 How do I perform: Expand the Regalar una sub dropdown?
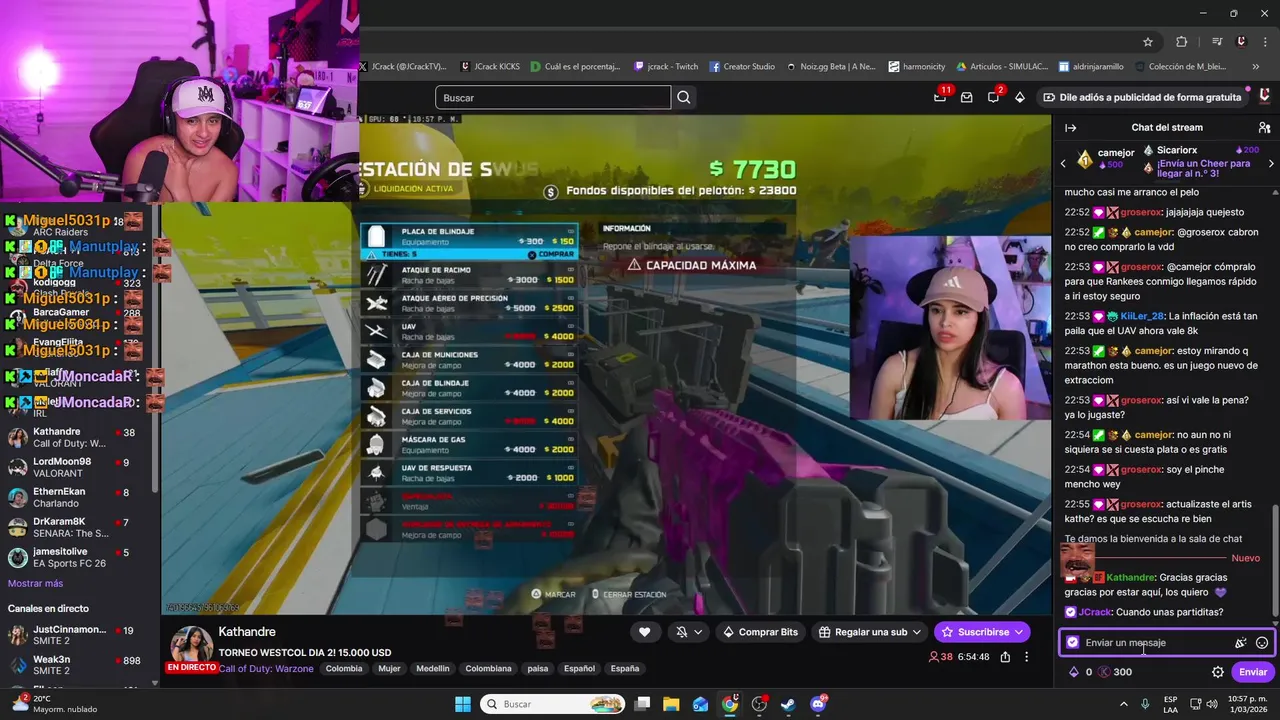(916, 632)
